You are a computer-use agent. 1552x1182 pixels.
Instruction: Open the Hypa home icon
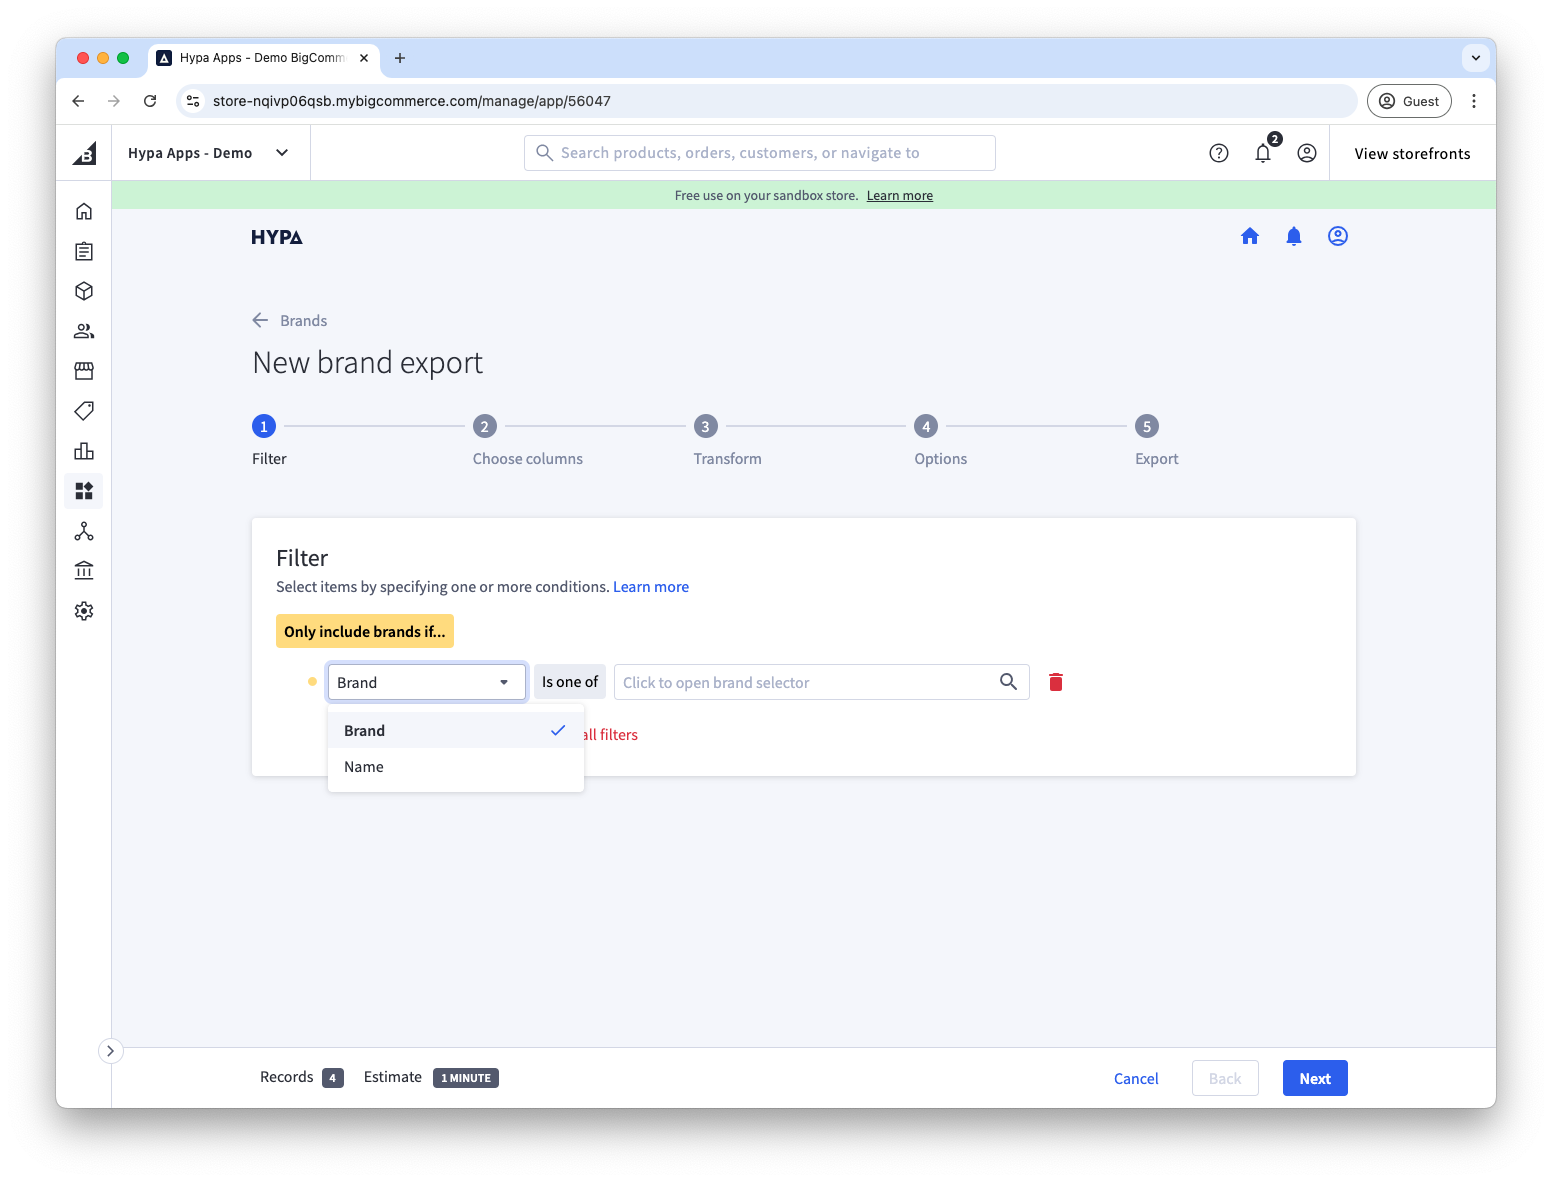(1249, 236)
